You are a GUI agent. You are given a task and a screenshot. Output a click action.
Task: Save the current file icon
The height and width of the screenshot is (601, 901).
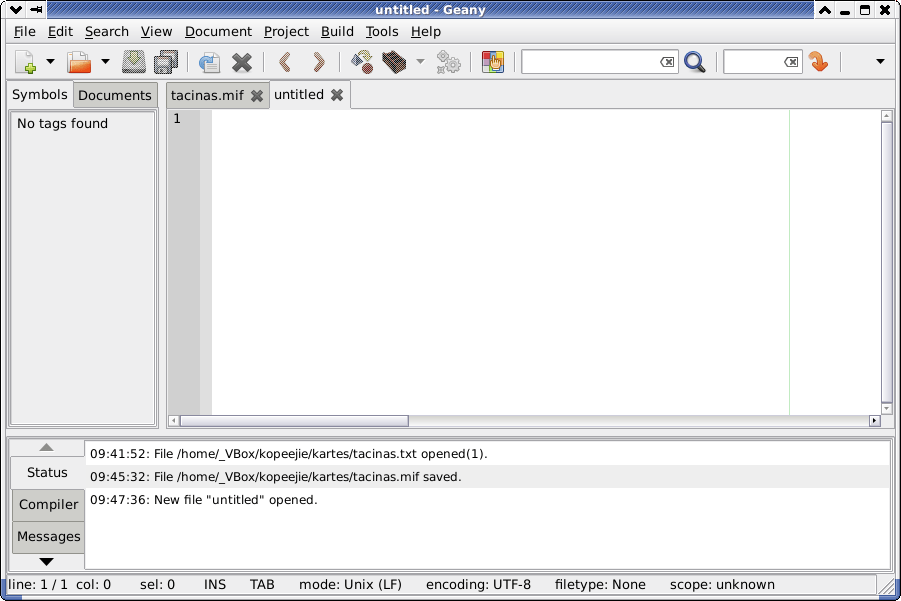134,61
